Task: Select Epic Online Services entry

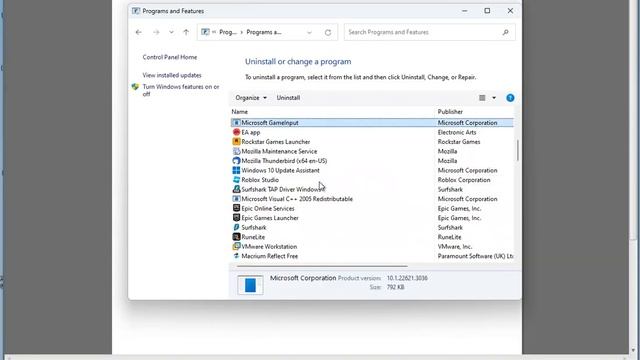Action: pyautogui.click(x=268, y=208)
